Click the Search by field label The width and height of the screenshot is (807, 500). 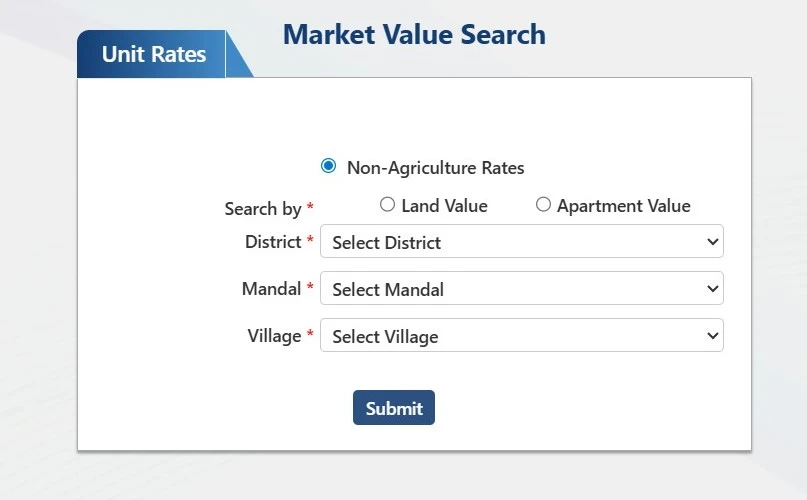tap(263, 209)
